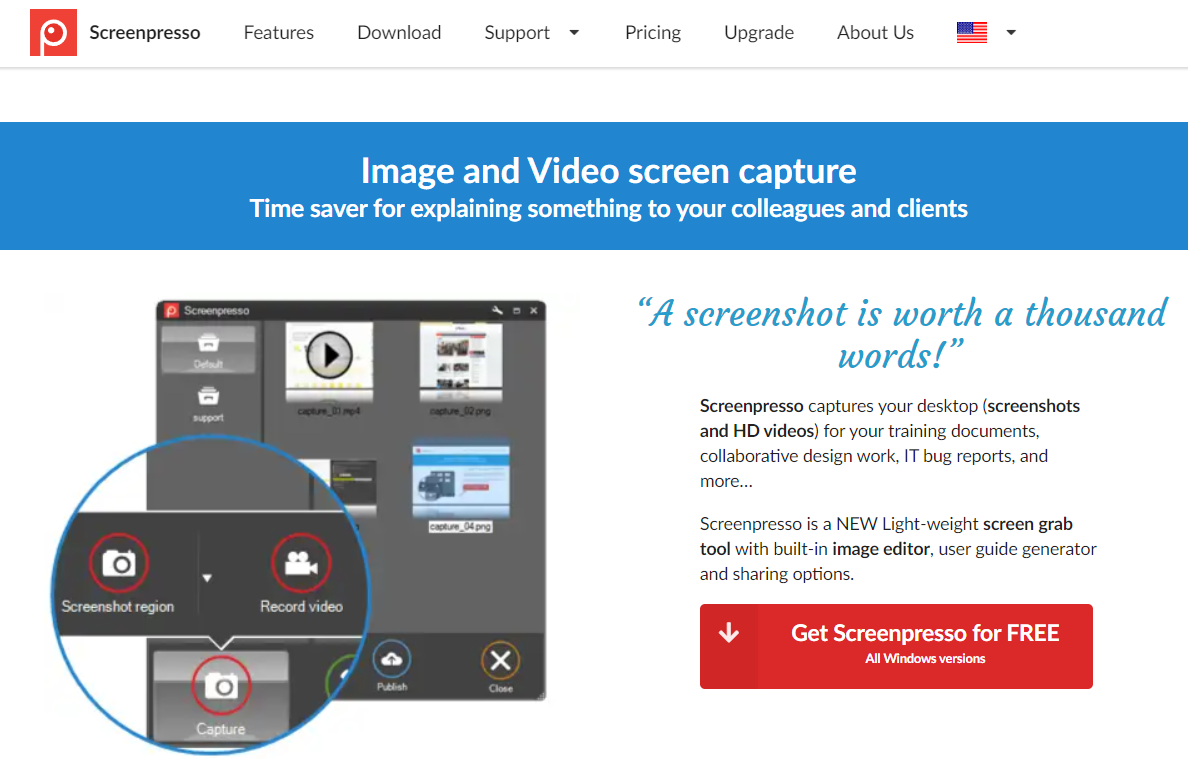The width and height of the screenshot is (1188, 767).
Task: Click the Close X circle icon
Action: (x=500, y=661)
